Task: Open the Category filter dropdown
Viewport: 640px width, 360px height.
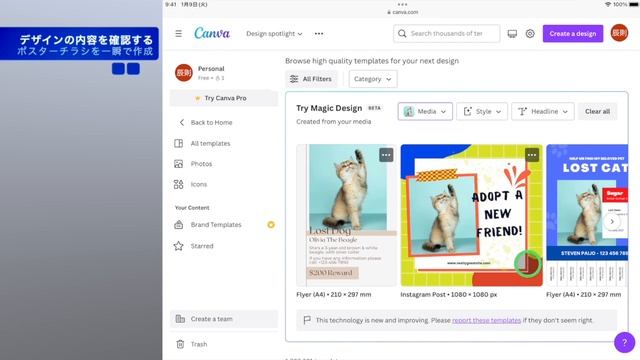Action: click(373, 79)
